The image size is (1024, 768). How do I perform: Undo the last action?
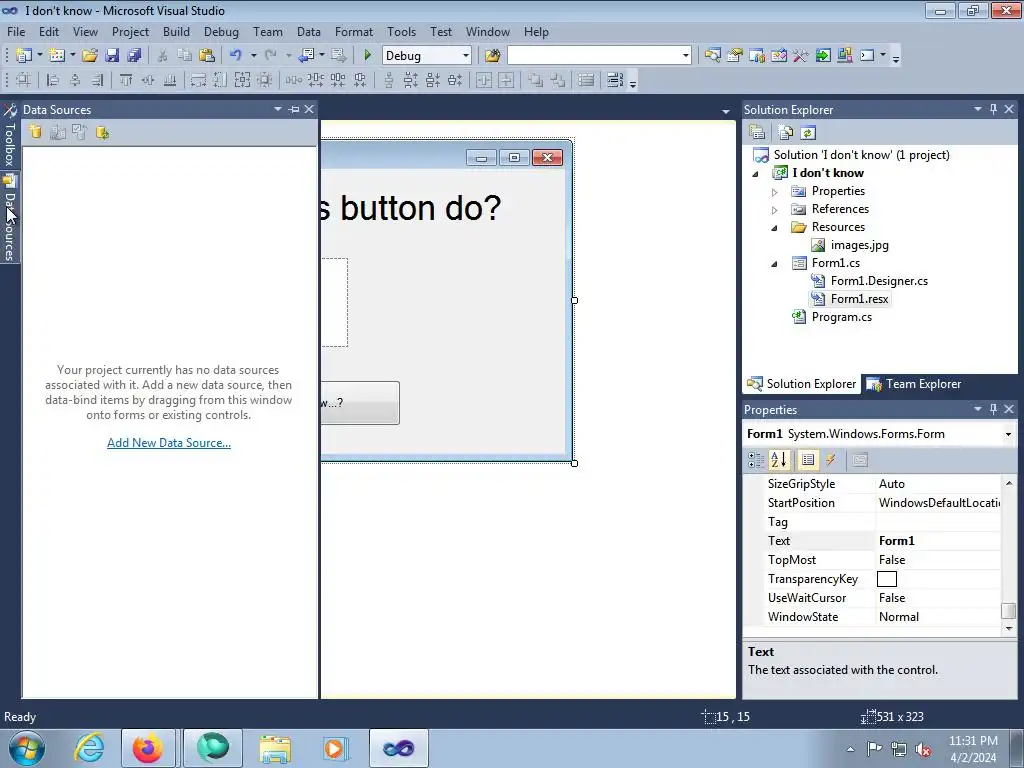coord(236,56)
